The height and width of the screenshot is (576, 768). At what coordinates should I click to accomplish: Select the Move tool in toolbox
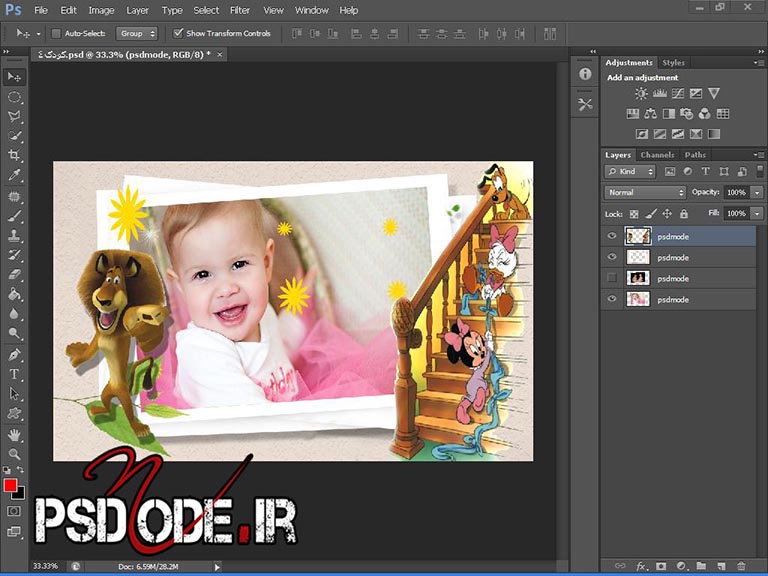point(14,77)
